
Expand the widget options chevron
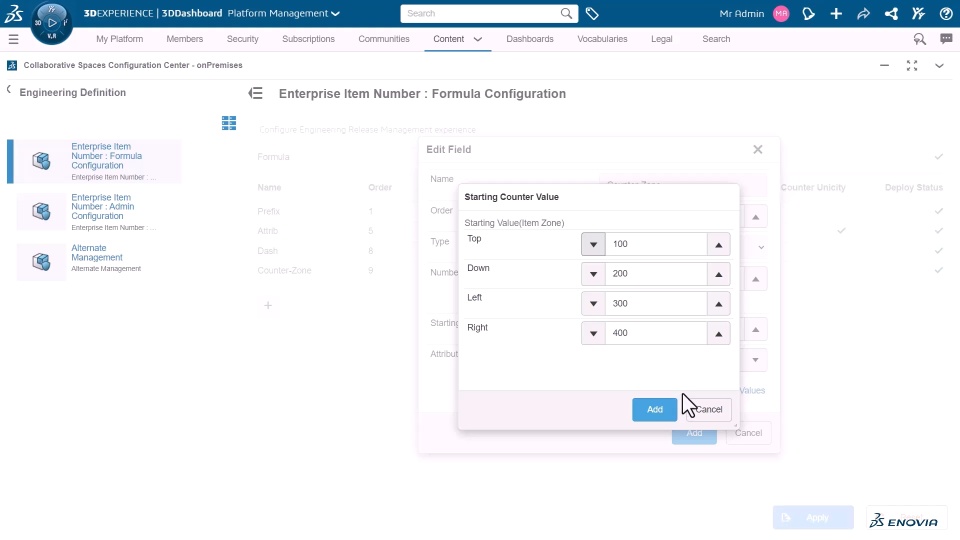[x=939, y=66]
